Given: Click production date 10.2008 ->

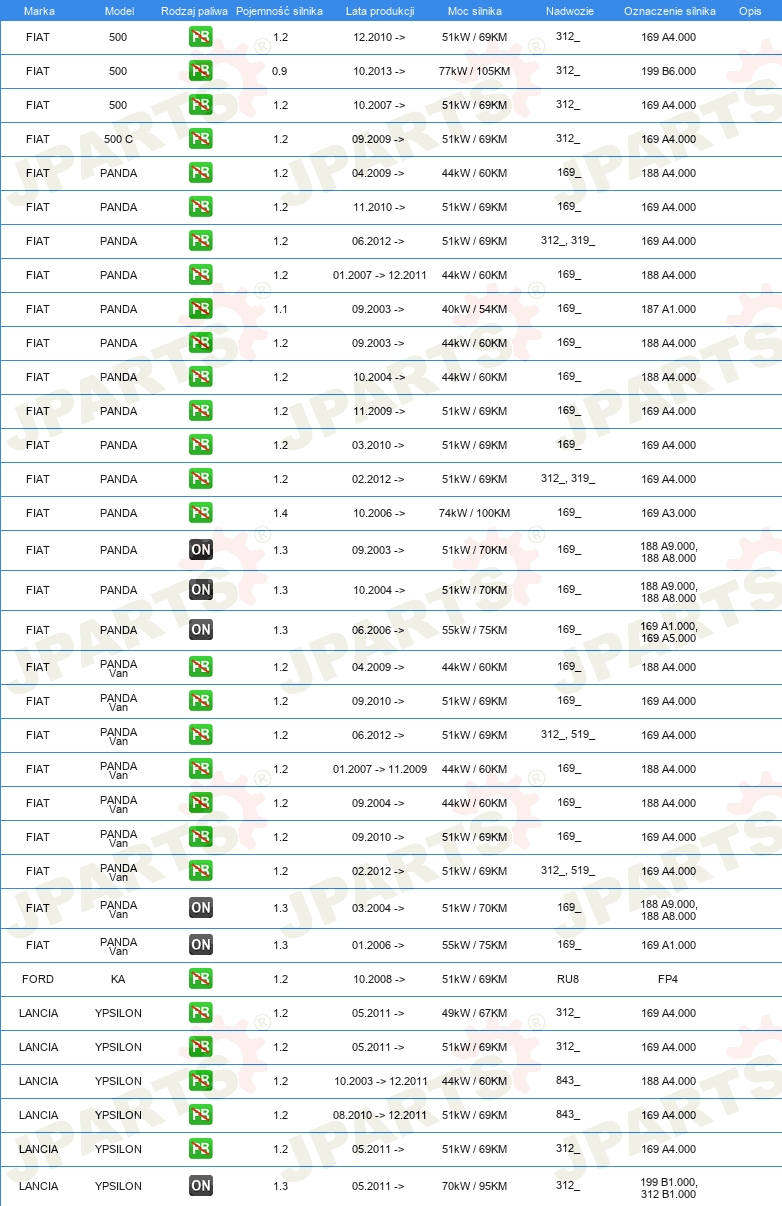Looking at the screenshot, I should (x=379, y=979).
